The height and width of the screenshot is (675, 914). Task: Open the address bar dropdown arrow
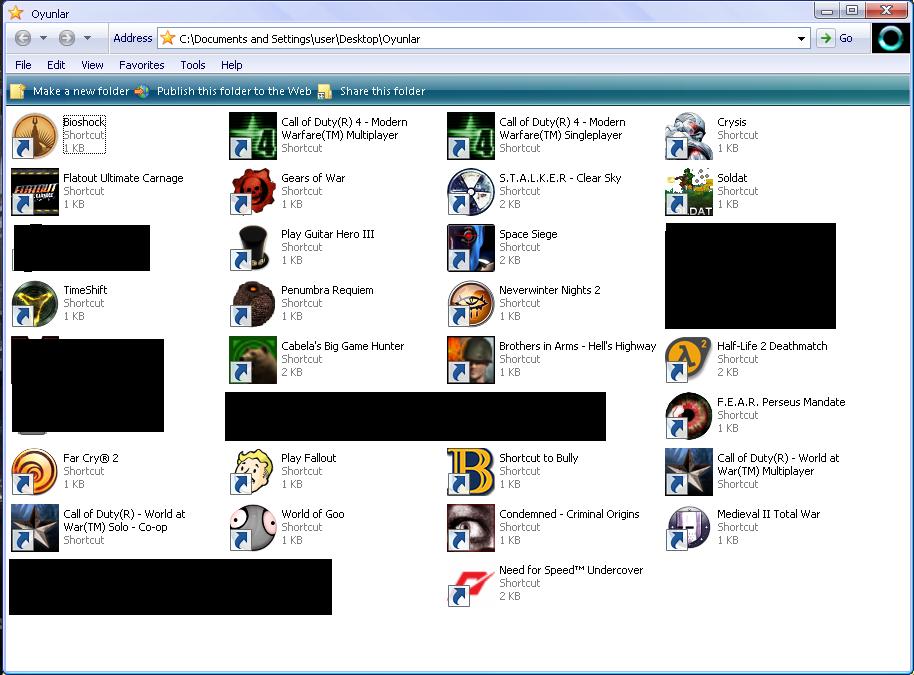801,39
